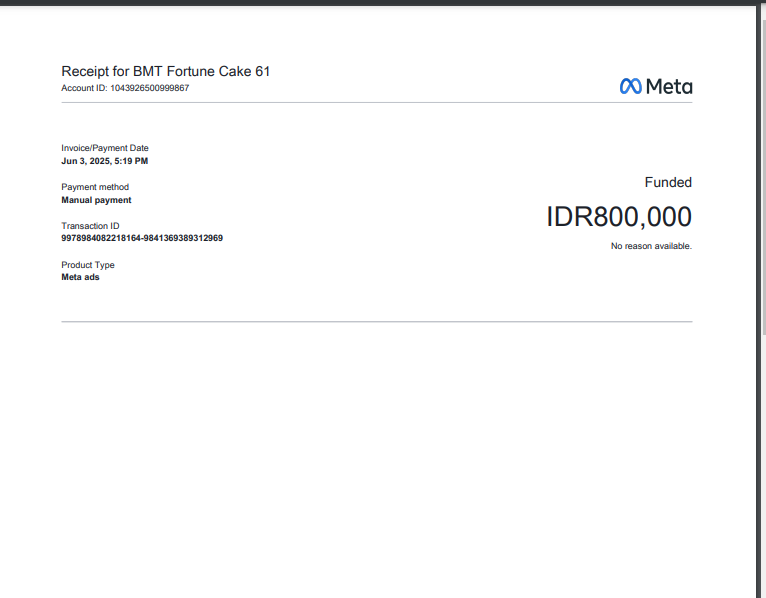Click the Transaction ID label
The width and height of the screenshot is (766, 598).
pyautogui.click(x=90, y=226)
